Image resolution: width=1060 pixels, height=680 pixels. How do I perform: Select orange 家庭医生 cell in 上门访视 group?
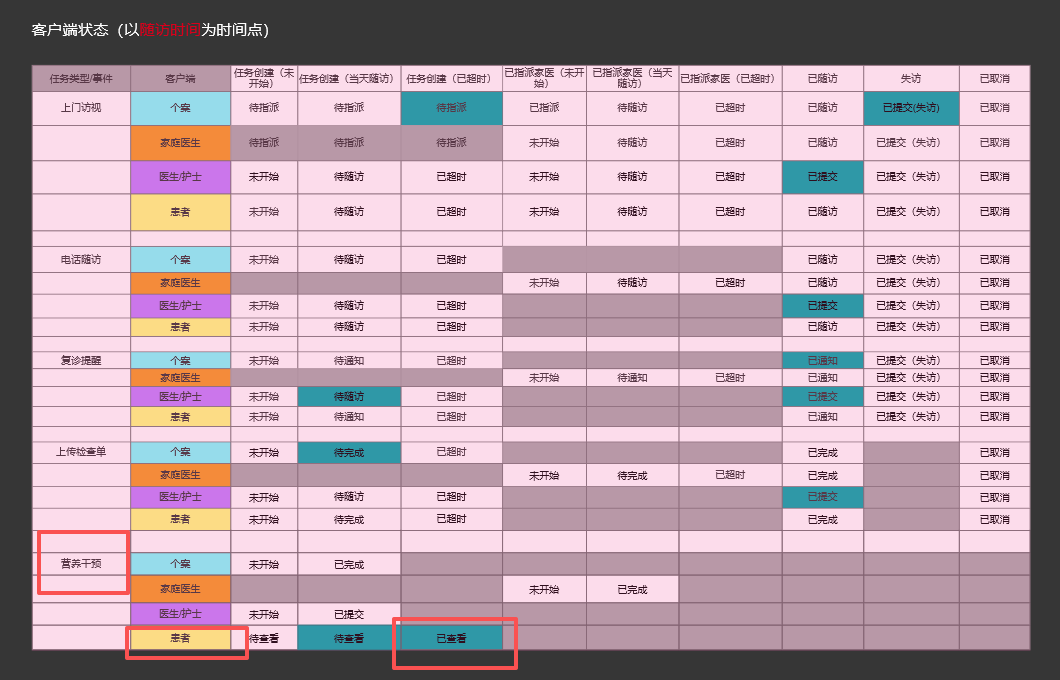pos(180,143)
